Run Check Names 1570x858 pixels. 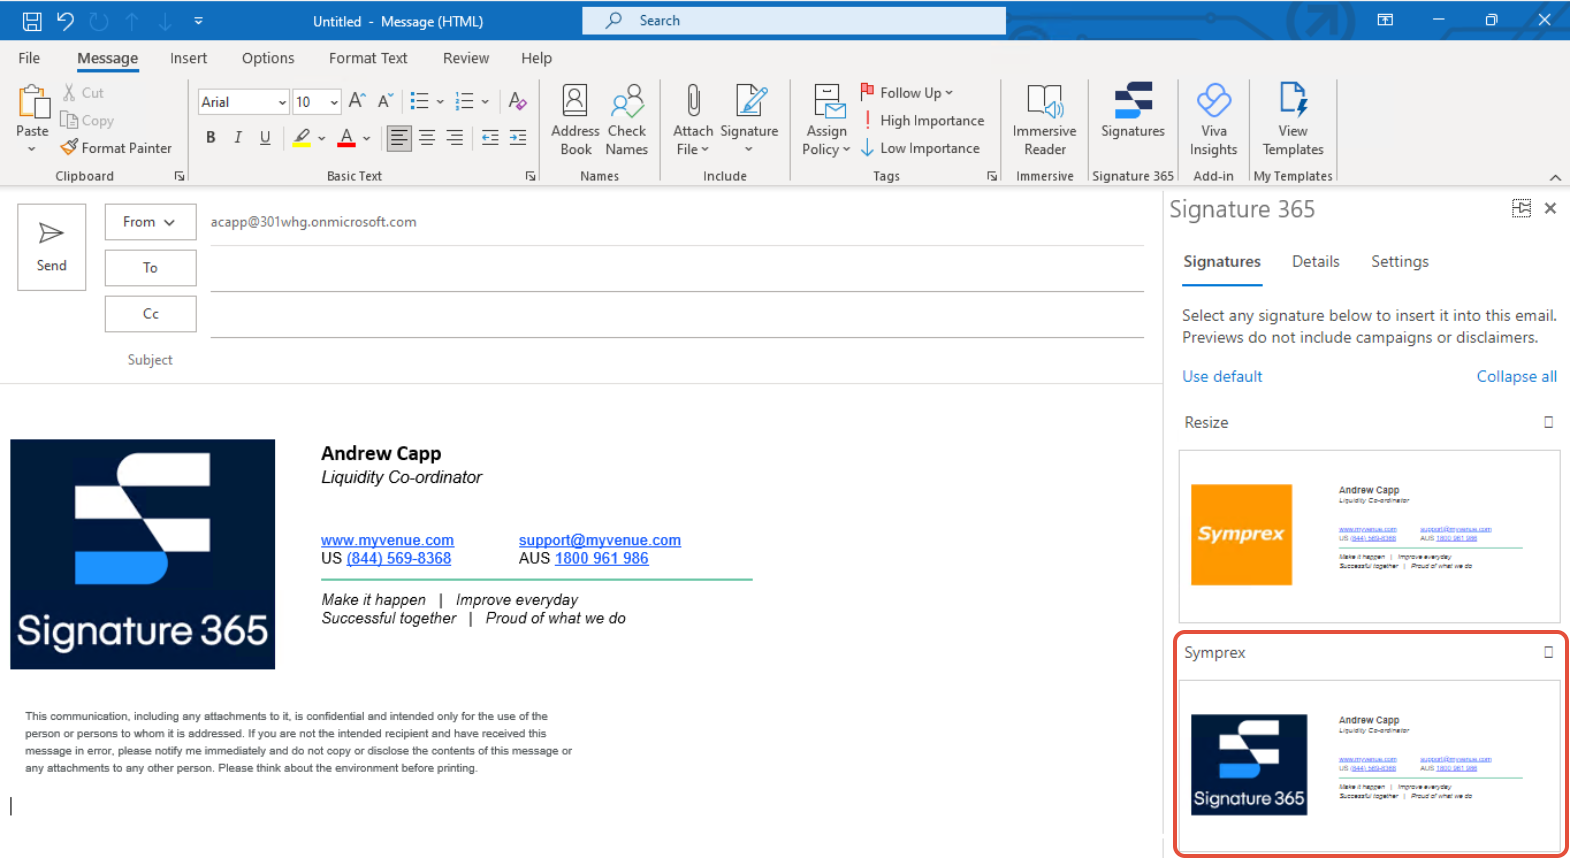[x=627, y=120]
